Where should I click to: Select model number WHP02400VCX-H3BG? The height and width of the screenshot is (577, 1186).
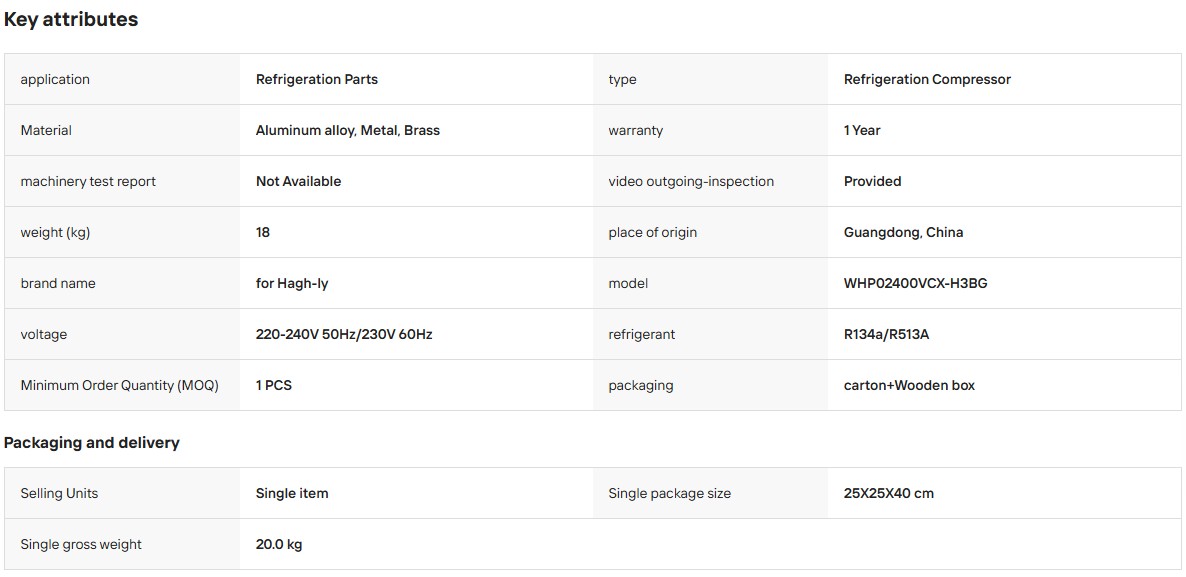click(x=916, y=284)
